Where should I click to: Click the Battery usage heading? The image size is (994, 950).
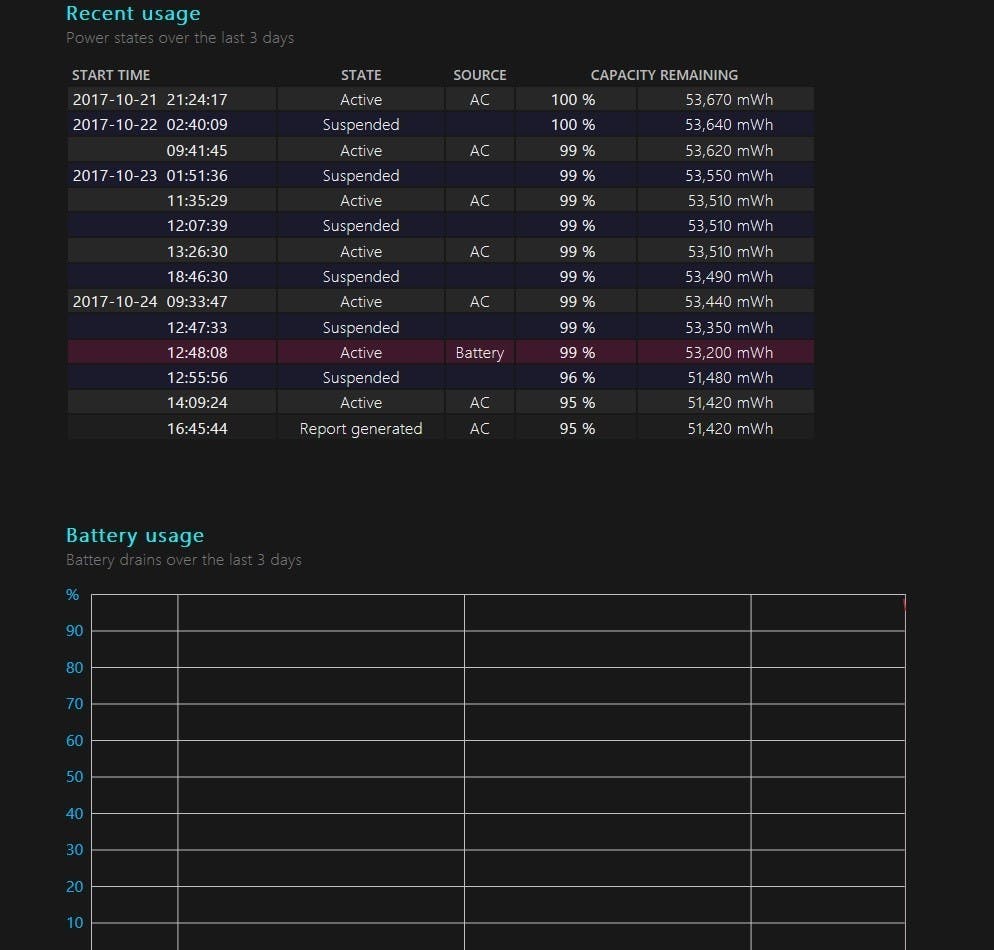pyautogui.click(x=135, y=536)
